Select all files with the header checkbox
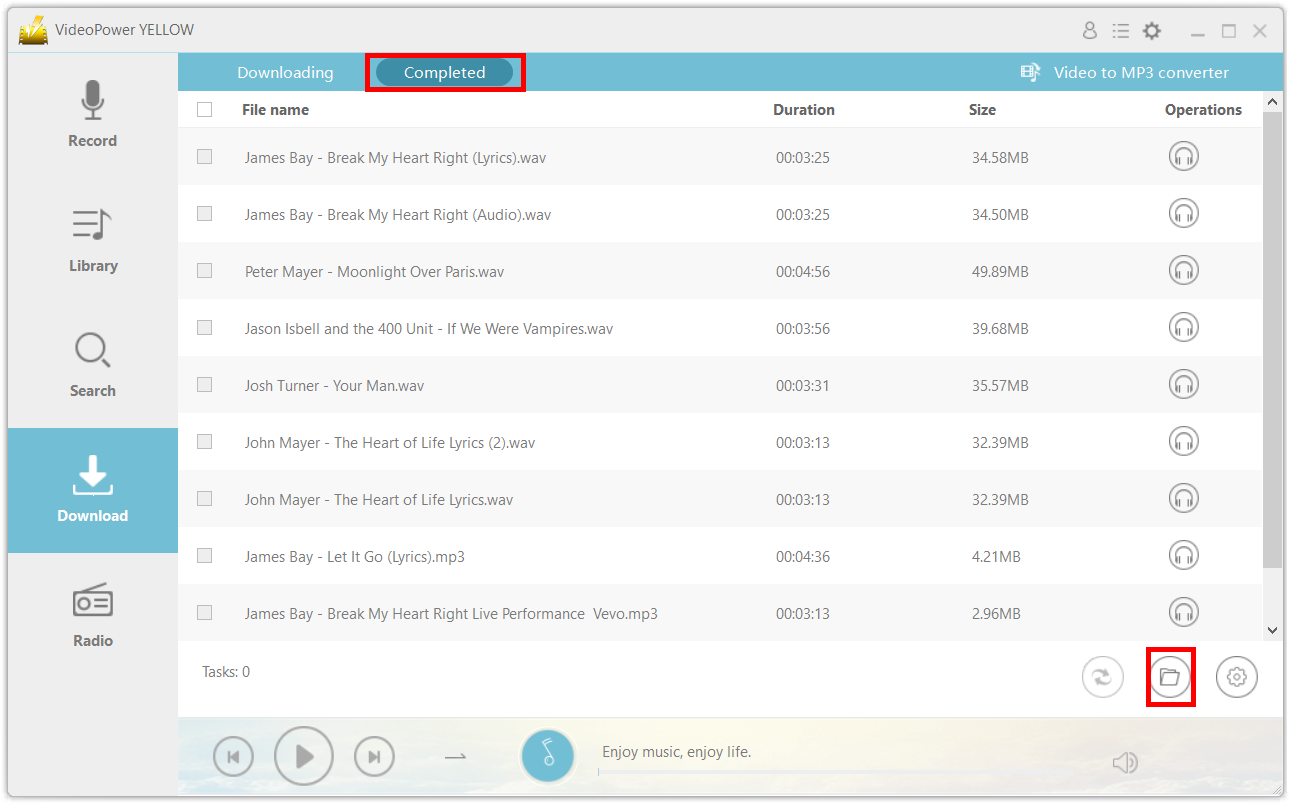 [x=204, y=109]
